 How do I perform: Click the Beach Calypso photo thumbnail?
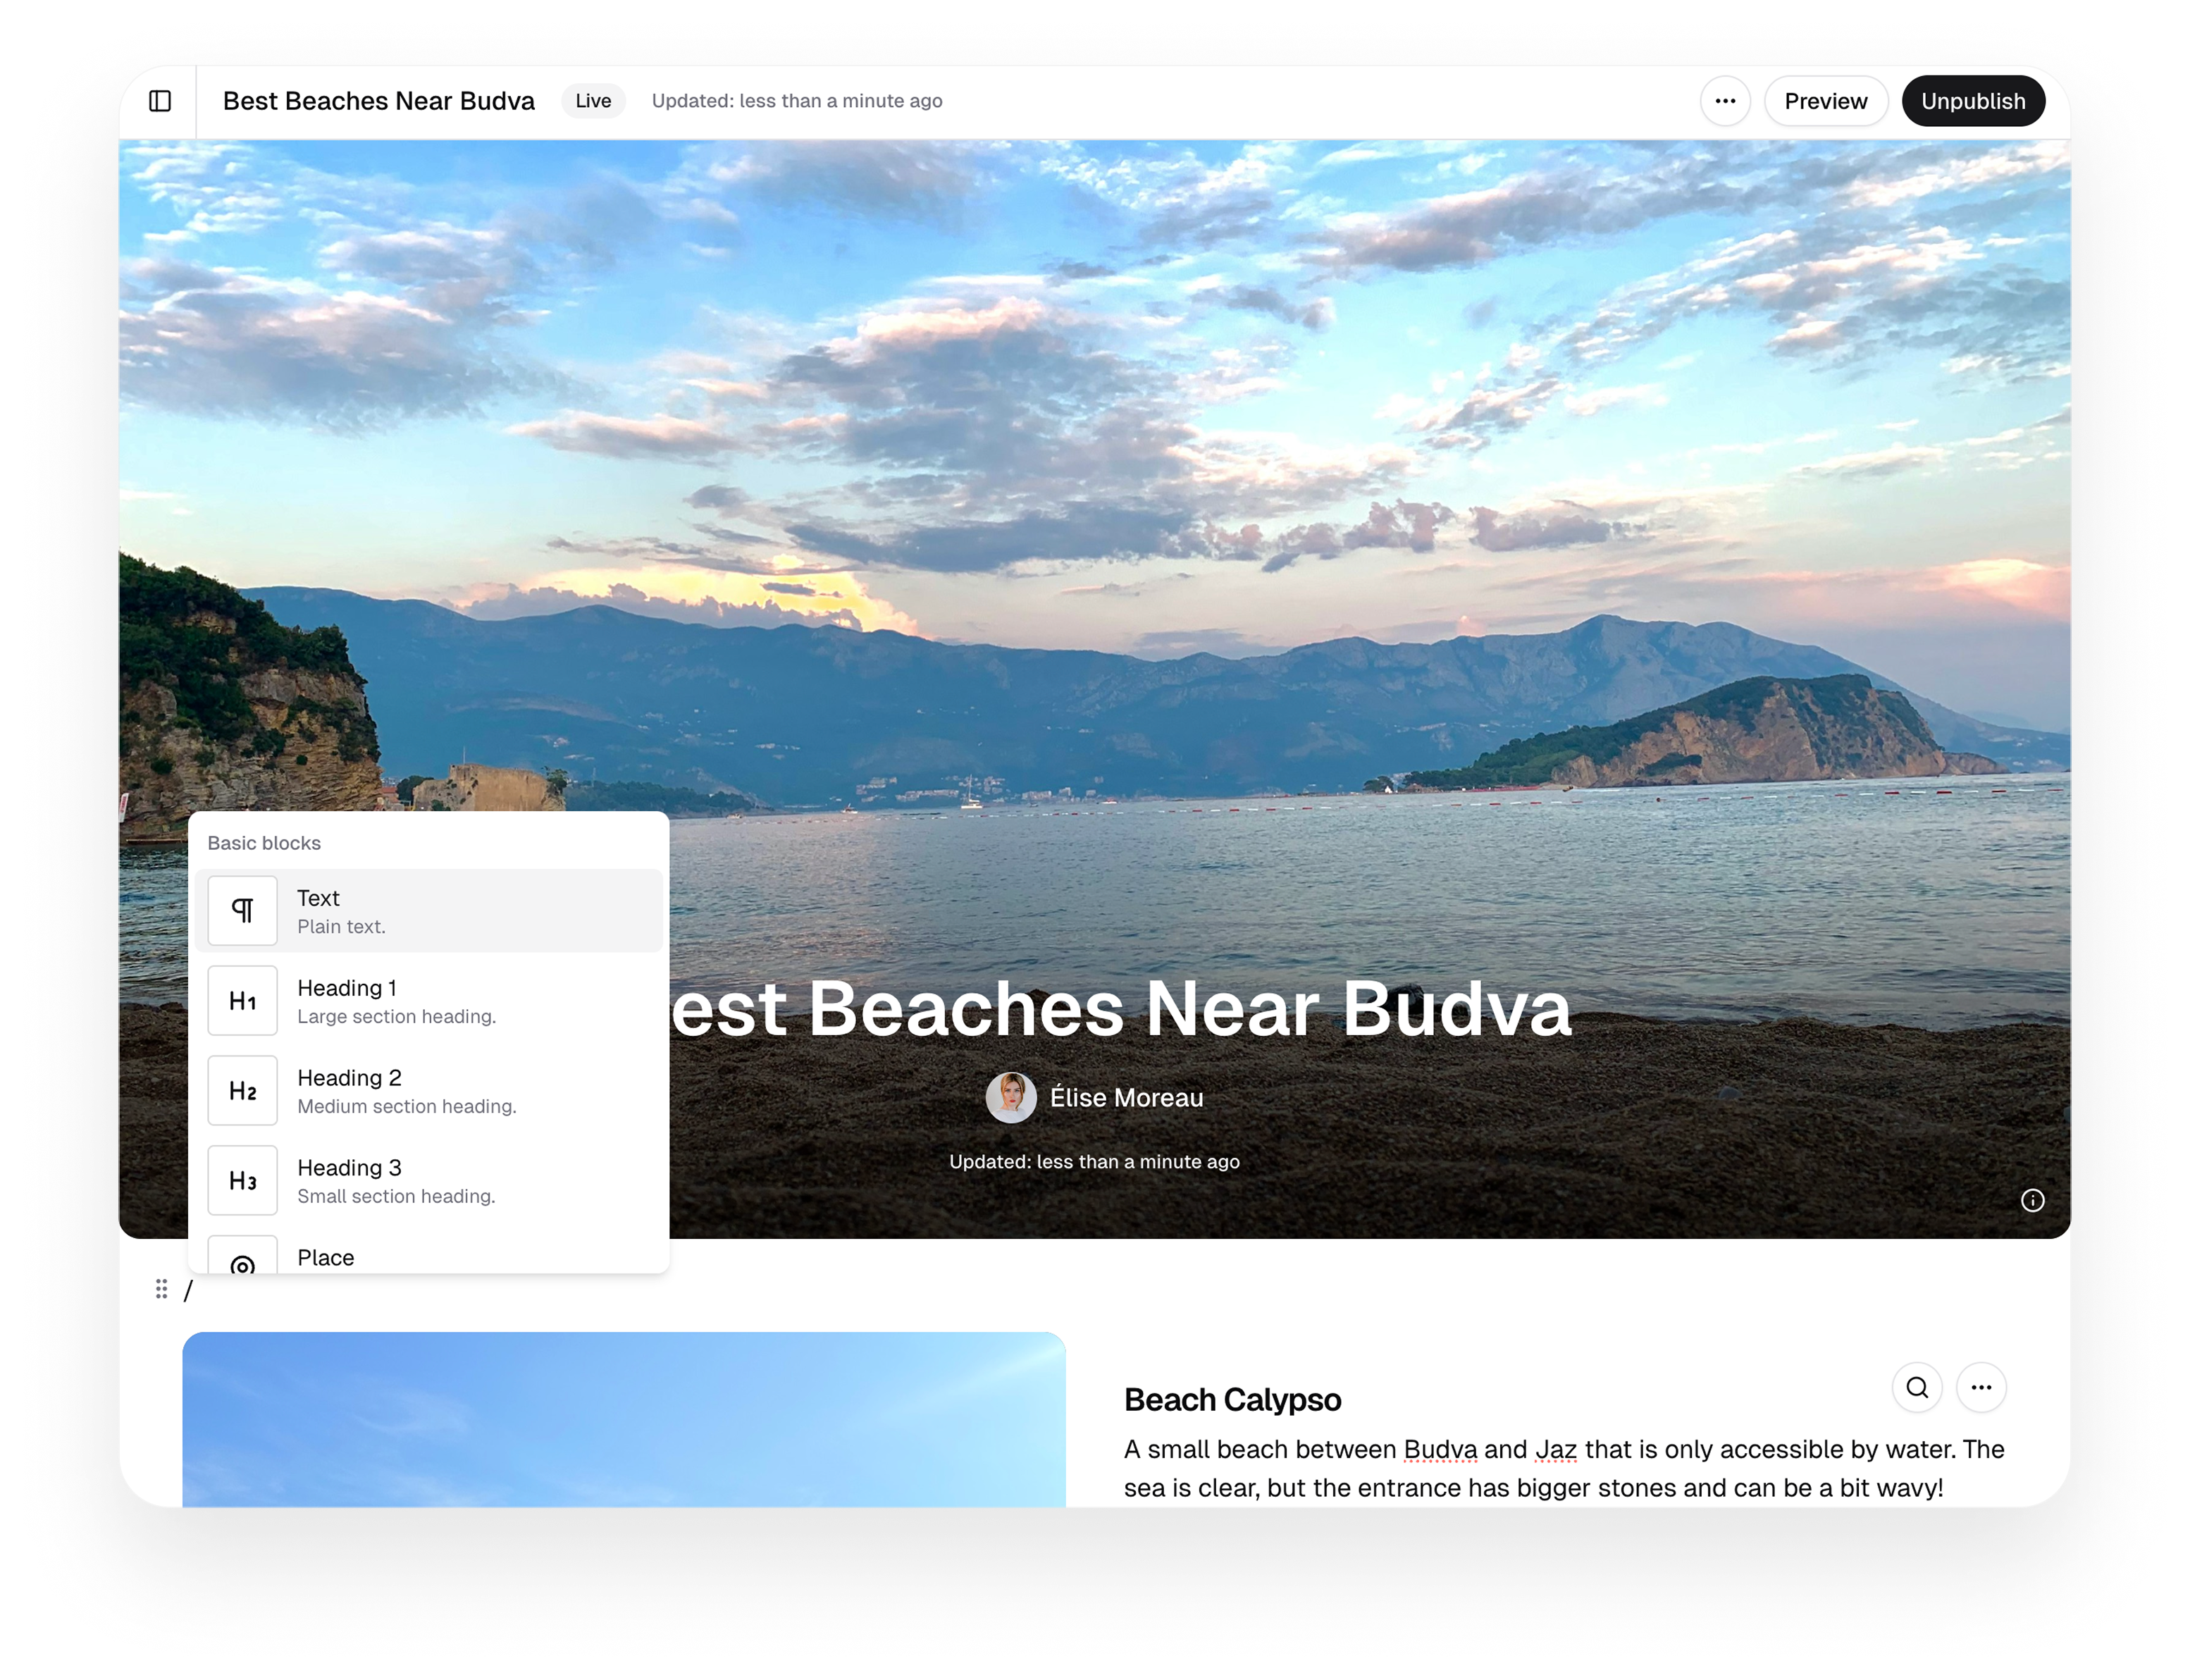point(623,1420)
